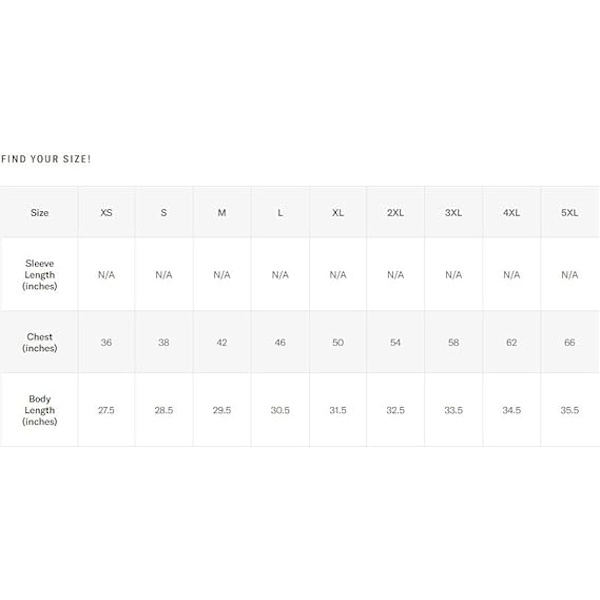Select the S size column header
This screenshot has width=600, height=600.
point(164,213)
